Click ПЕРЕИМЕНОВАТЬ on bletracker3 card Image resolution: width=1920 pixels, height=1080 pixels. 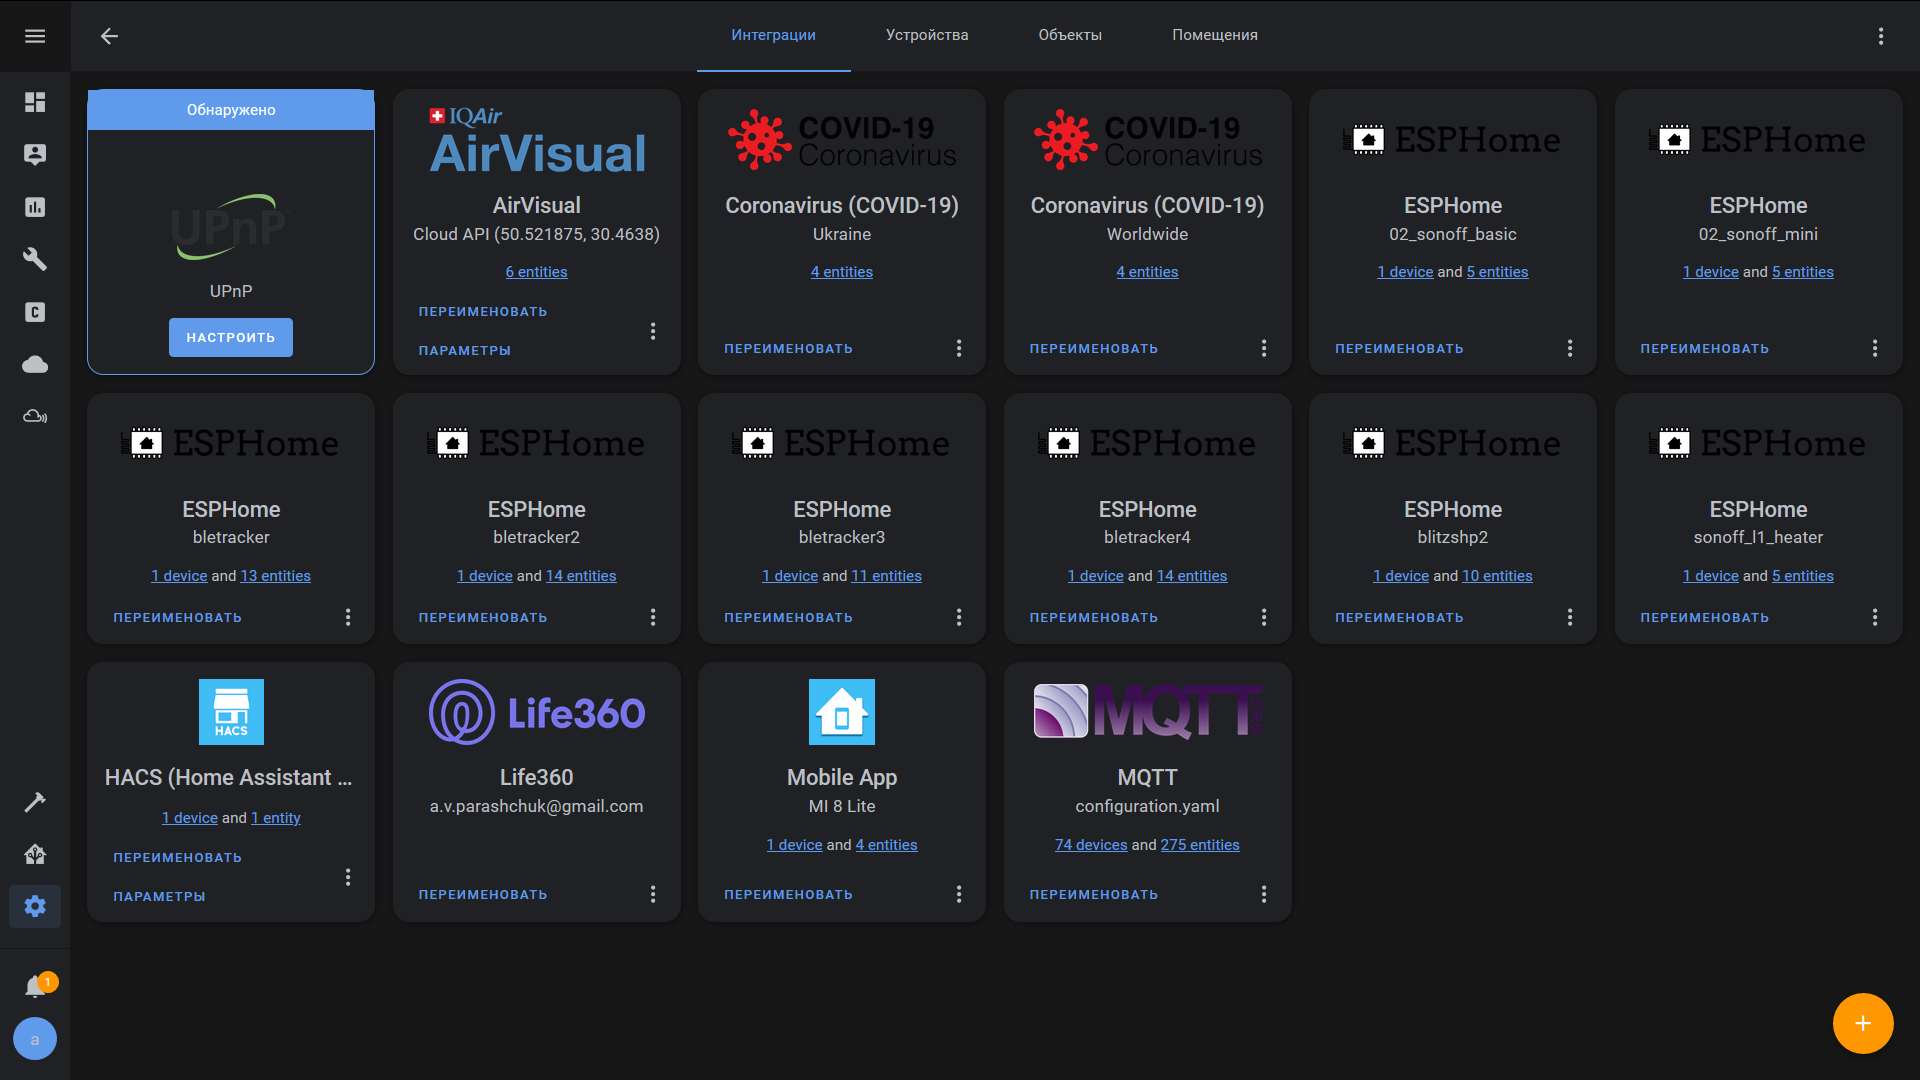click(788, 618)
